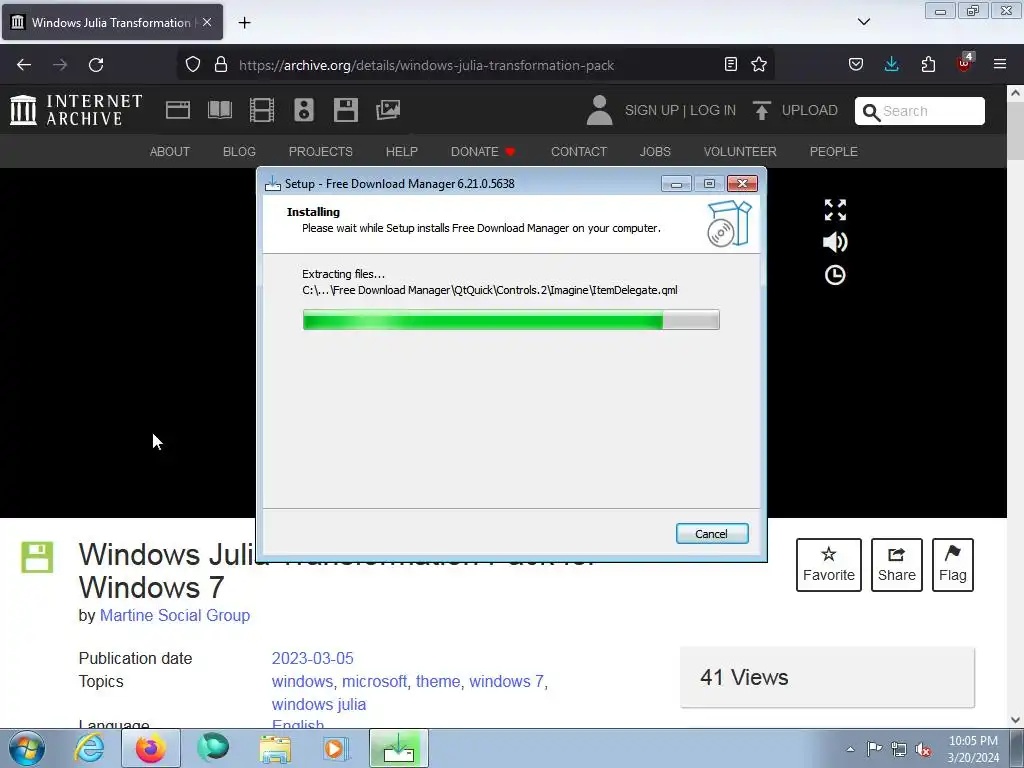This screenshot has width=1024, height=768.
Task: Open the BLOG menu item
Action: click(x=239, y=152)
